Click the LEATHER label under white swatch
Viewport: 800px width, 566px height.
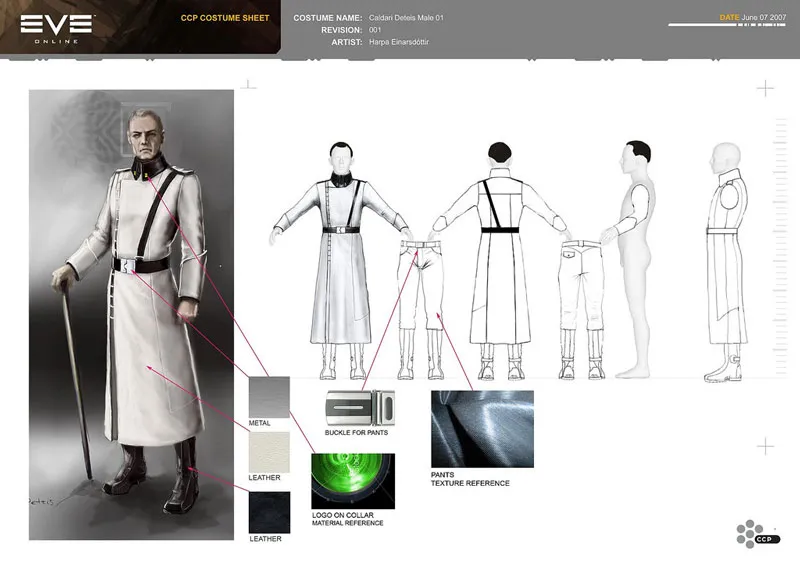coord(264,478)
